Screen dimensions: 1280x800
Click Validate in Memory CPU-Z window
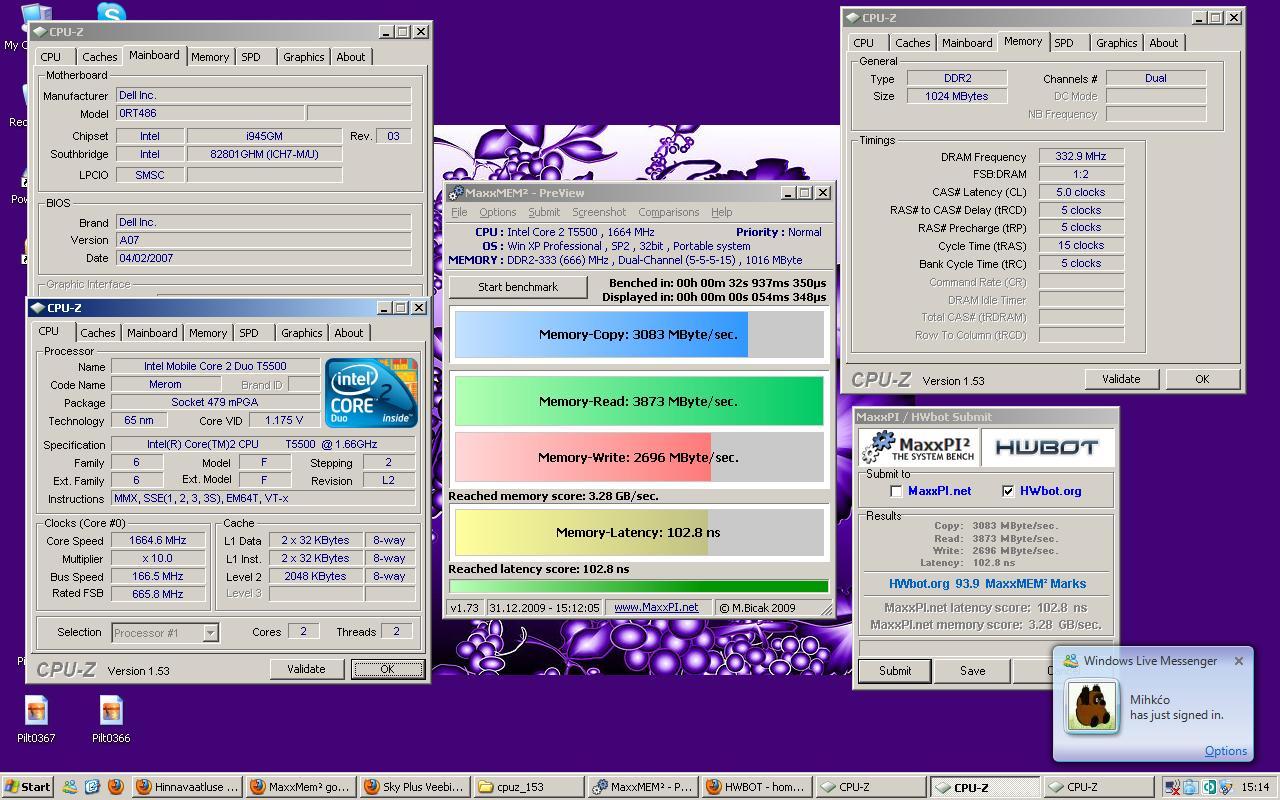[x=1120, y=379]
